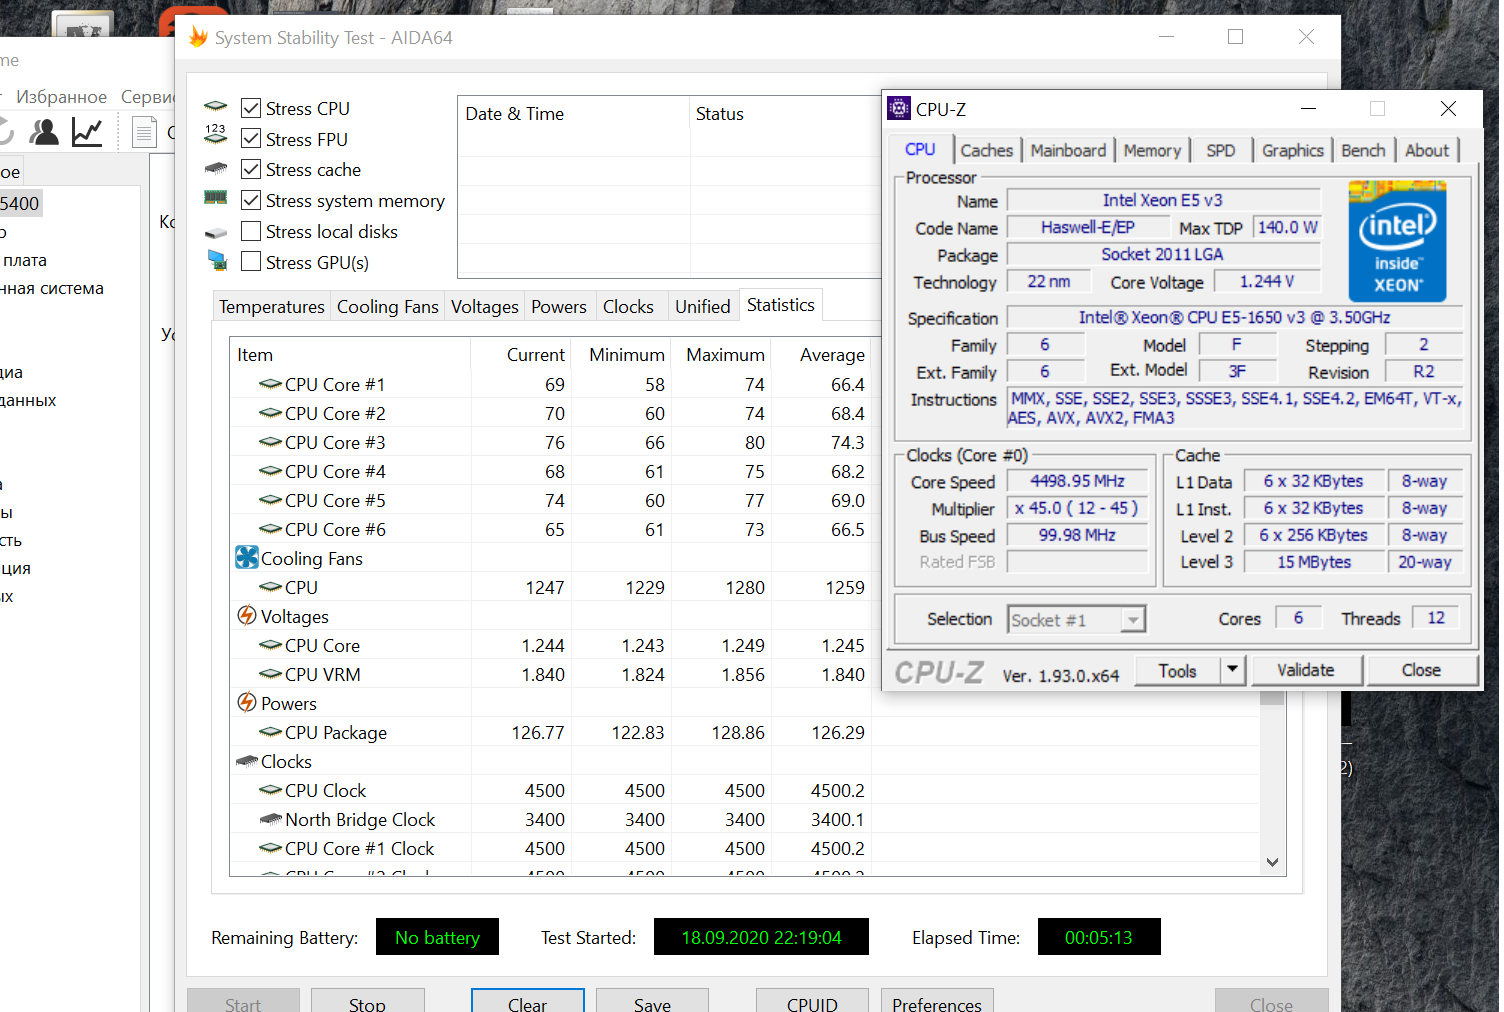The image size is (1504, 1012).
Task: Open the Bench tab in CPU-Z
Action: point(1363,150)
